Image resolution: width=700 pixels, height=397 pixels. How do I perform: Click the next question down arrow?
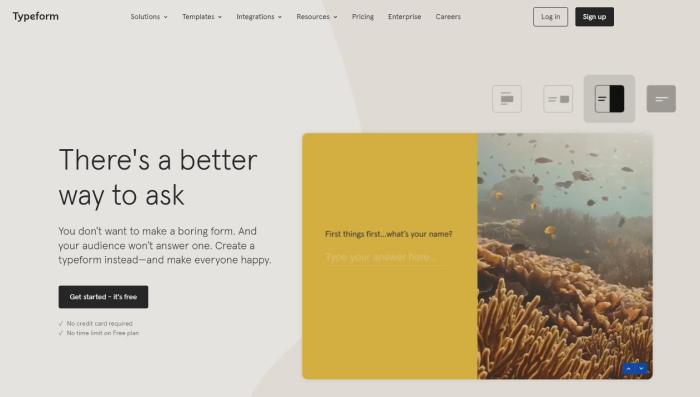(x=642, y=368)
